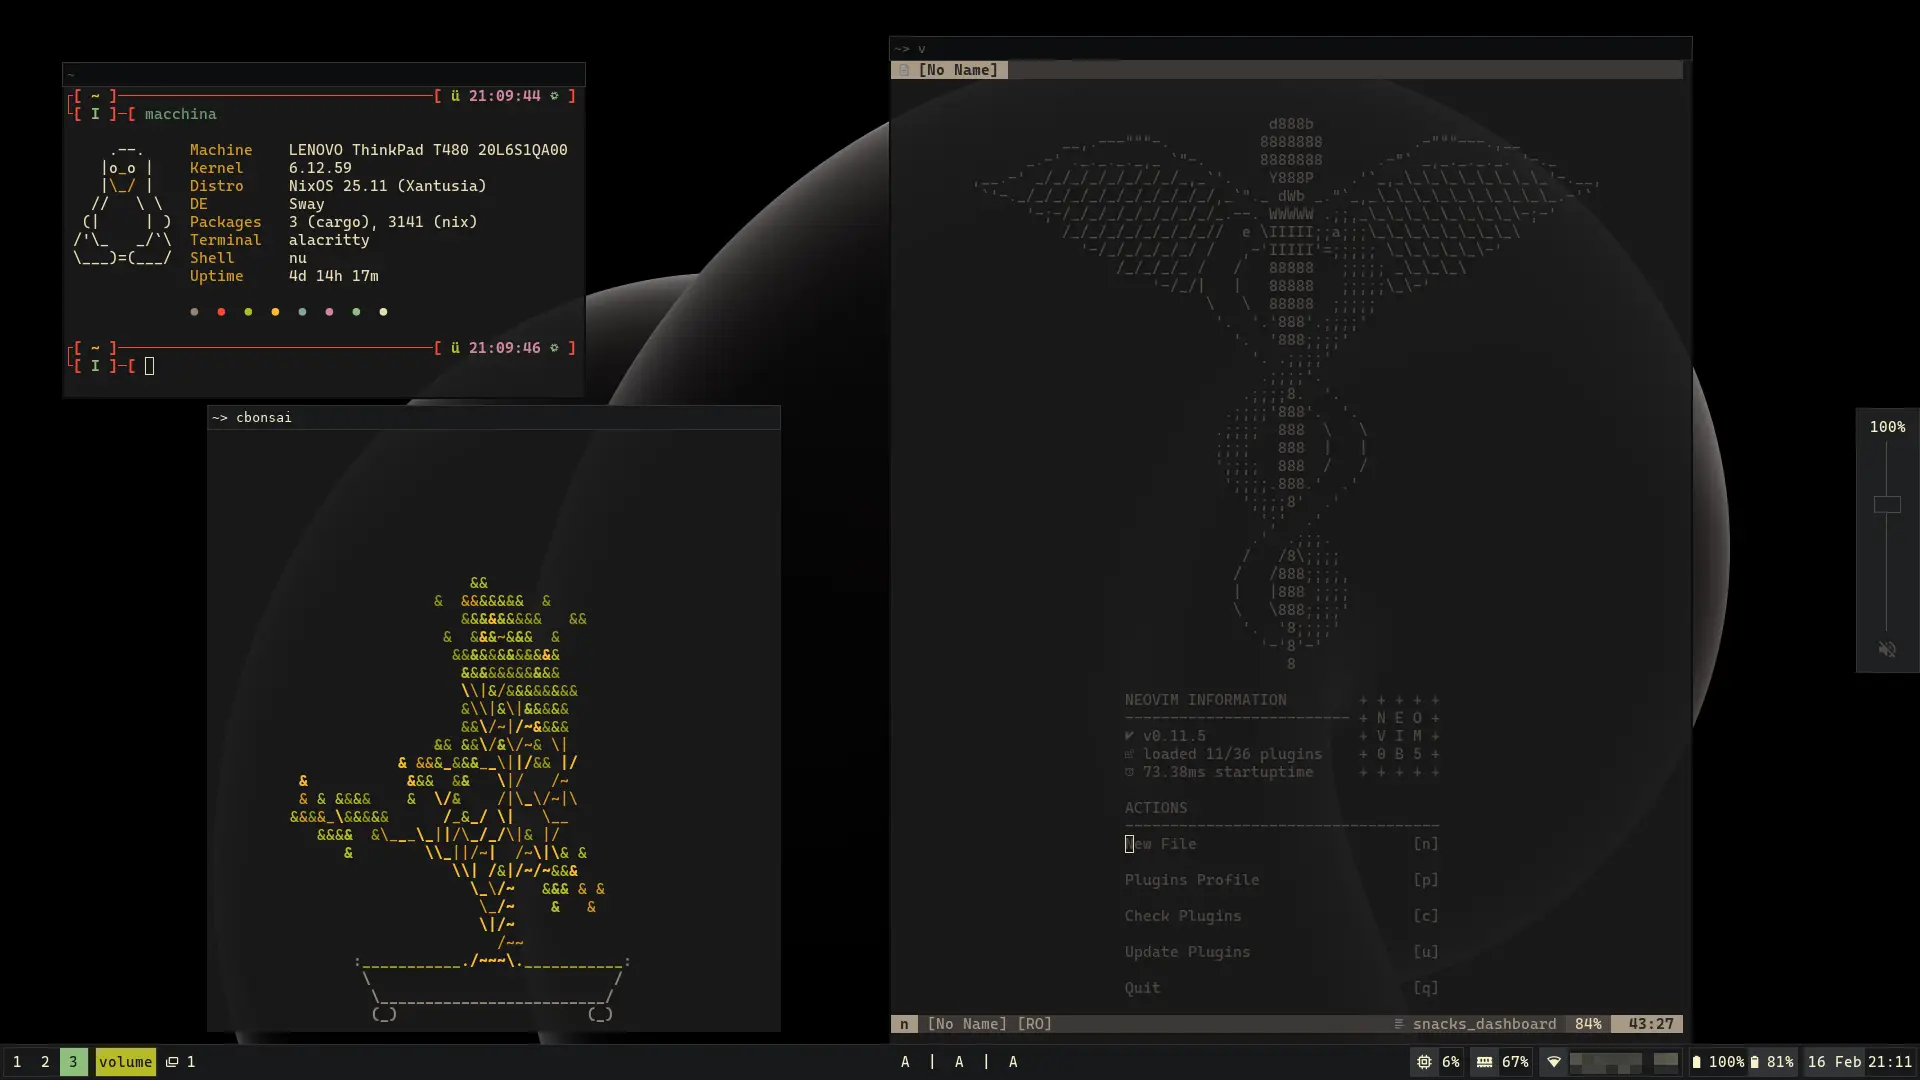The image size is (1920, 1080).
Task: Click the buffer lines icon beside snacks_dashboard
Action: (x=1397, y=1024)
